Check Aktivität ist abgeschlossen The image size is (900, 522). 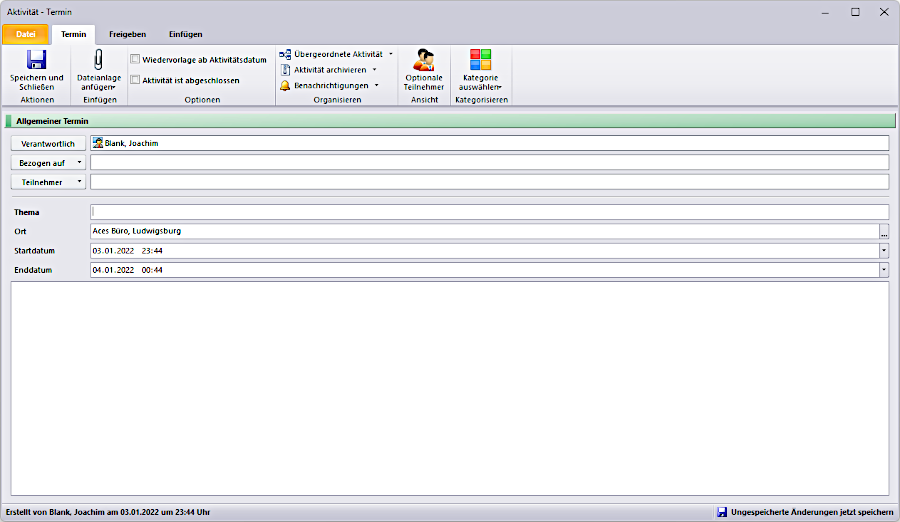[x=135, y=80]
